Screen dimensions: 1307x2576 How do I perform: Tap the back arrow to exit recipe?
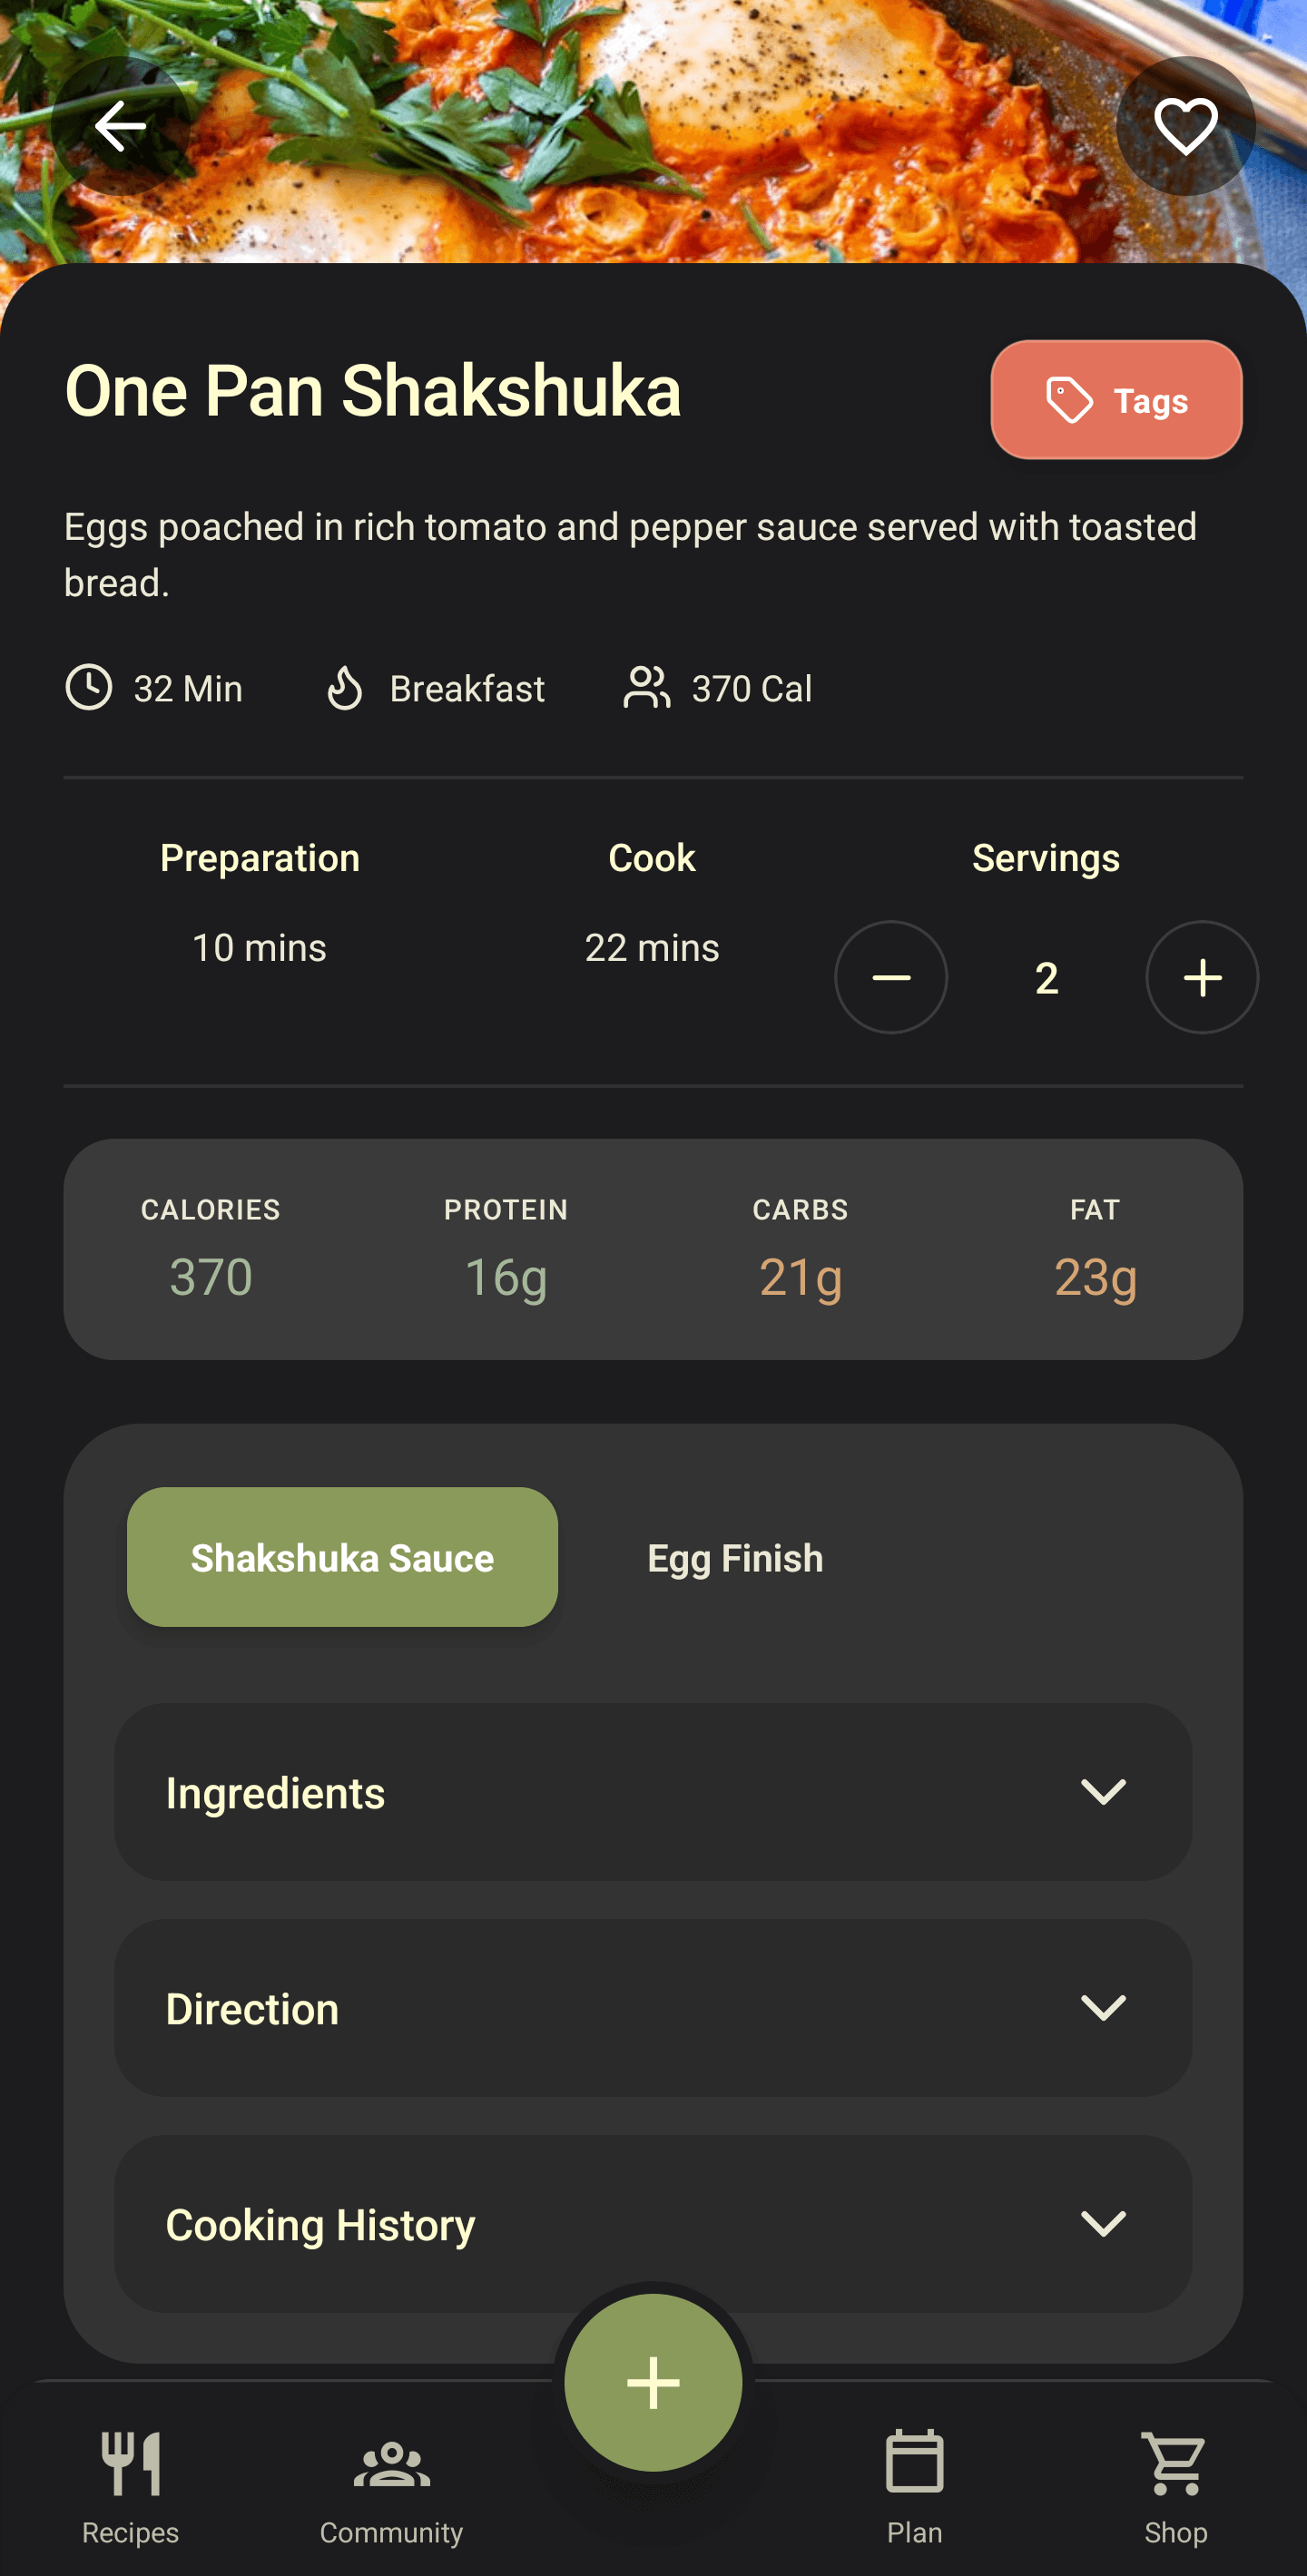(122, 124)
